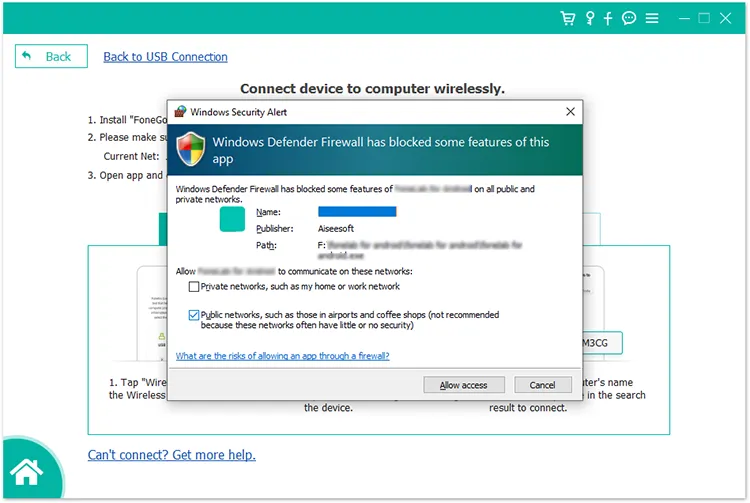This screenshot has height=503, width=750.
Task: Cancel the firewall alert
Action: tap(542, 385)
